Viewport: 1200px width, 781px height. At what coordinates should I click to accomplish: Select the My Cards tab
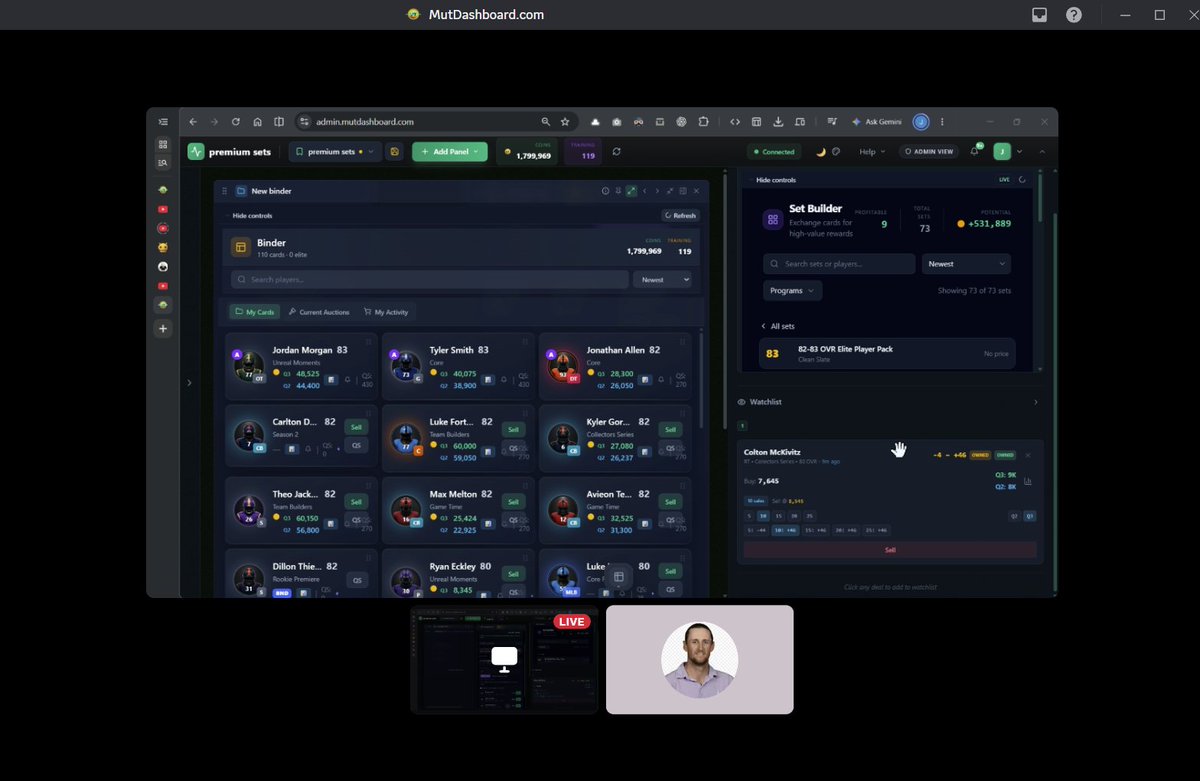click(254, 312)
